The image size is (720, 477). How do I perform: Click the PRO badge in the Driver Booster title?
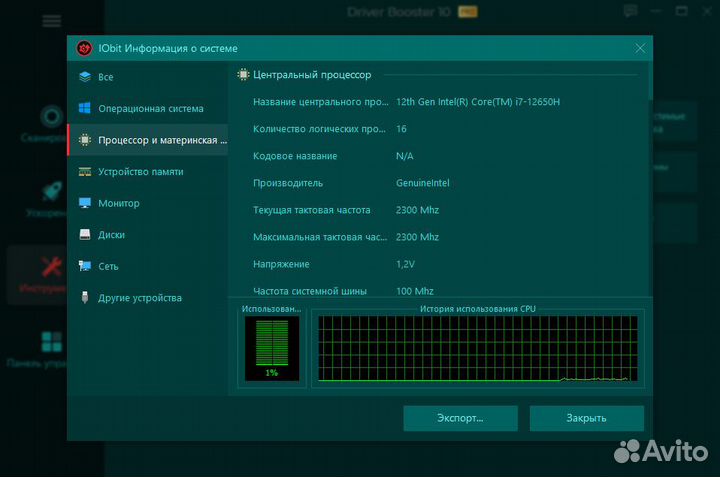click(468, 11)
